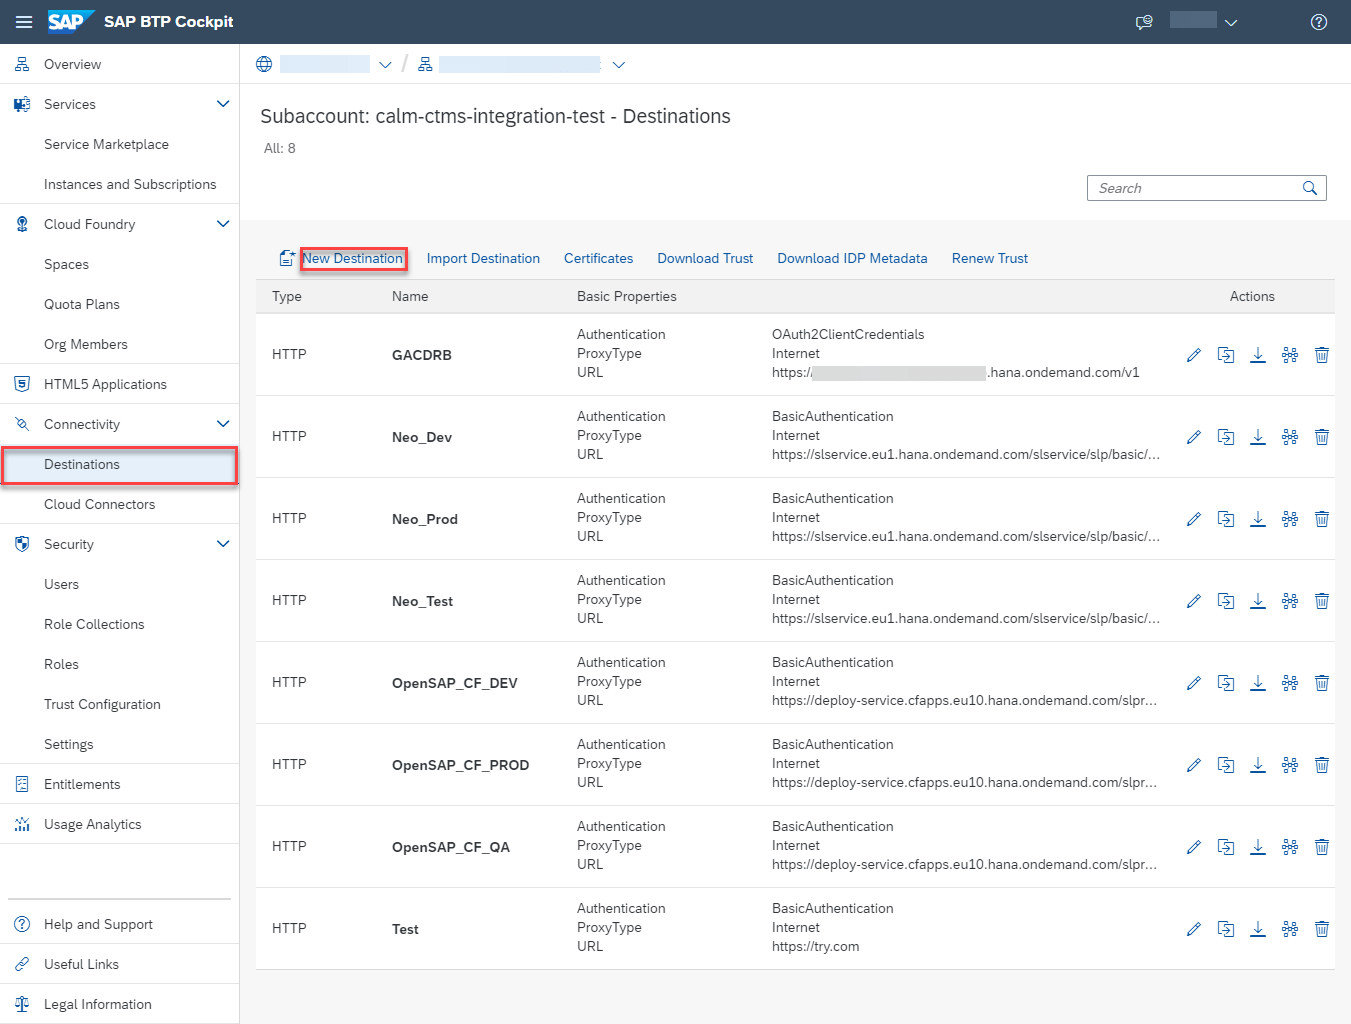This screenshot has width=1351, height=1024.
Task: Click the globe icon in the breadcrumb
Action: click(264, 64)
